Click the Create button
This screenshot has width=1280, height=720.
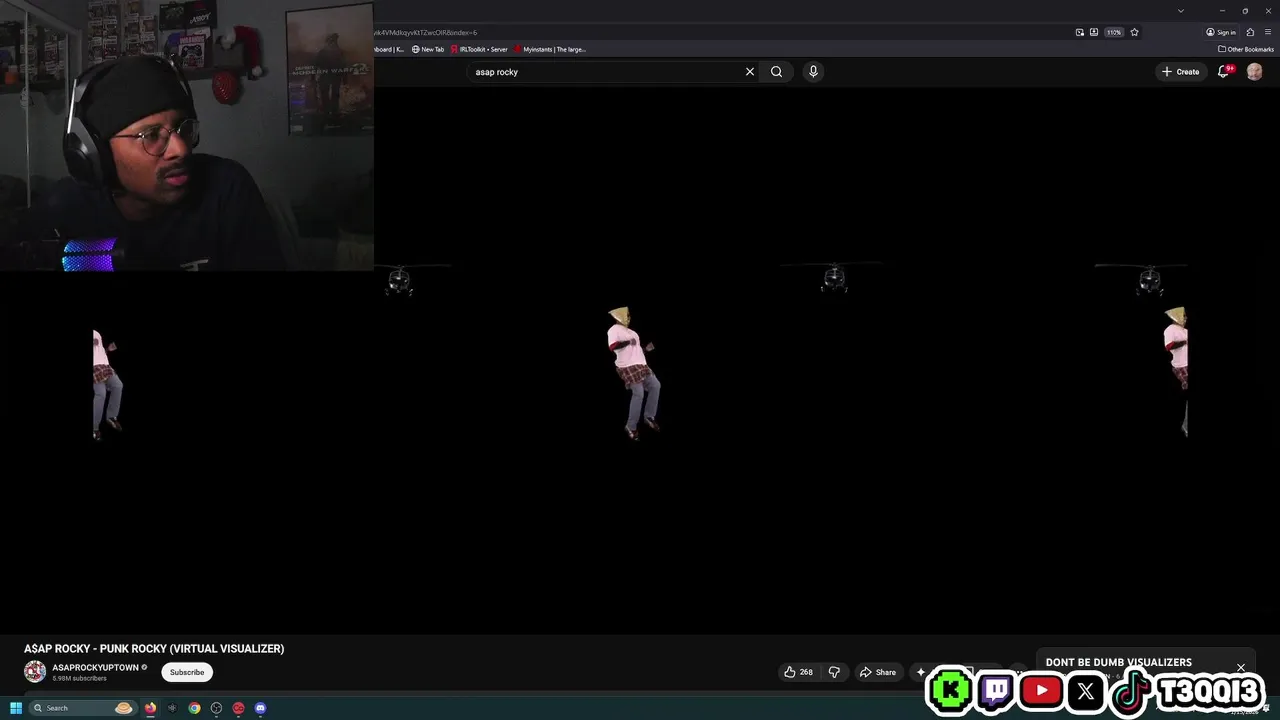1180,72
